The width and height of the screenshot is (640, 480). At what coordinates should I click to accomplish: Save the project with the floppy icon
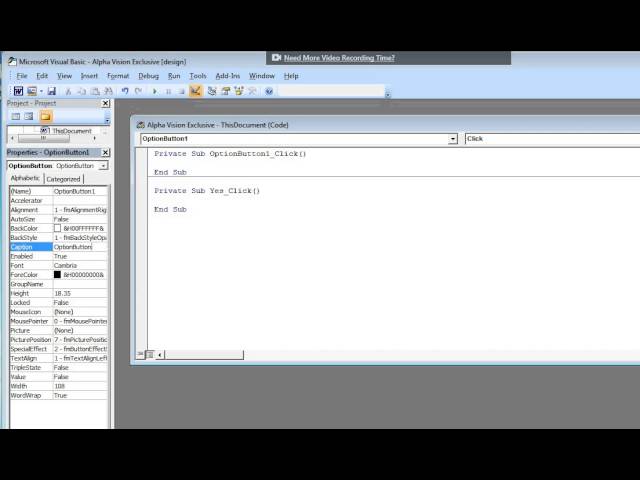[51, 91]
